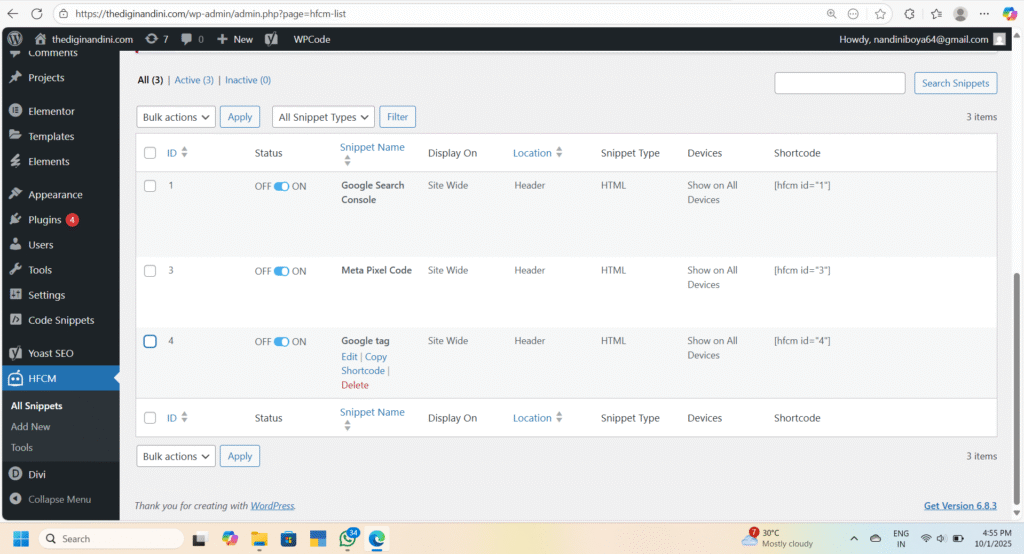Click the WordPress logo in admin bar

pos(15,39)
